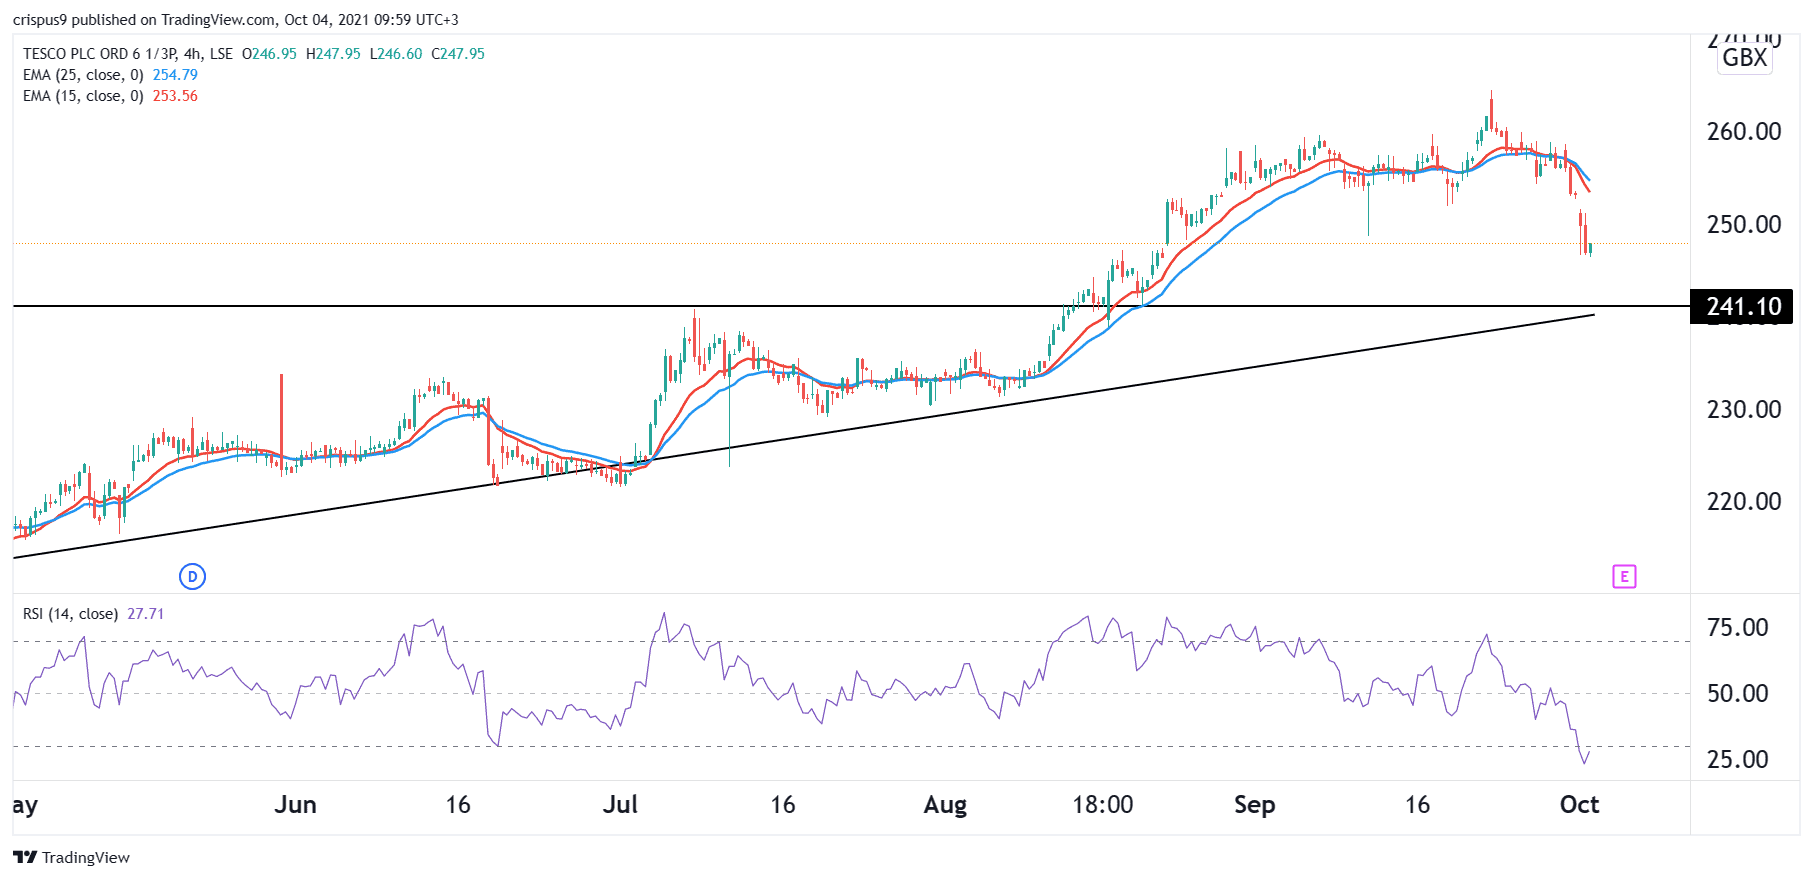
Task: Click the Jun label on time axis
Action: click(x=295, y=805)
